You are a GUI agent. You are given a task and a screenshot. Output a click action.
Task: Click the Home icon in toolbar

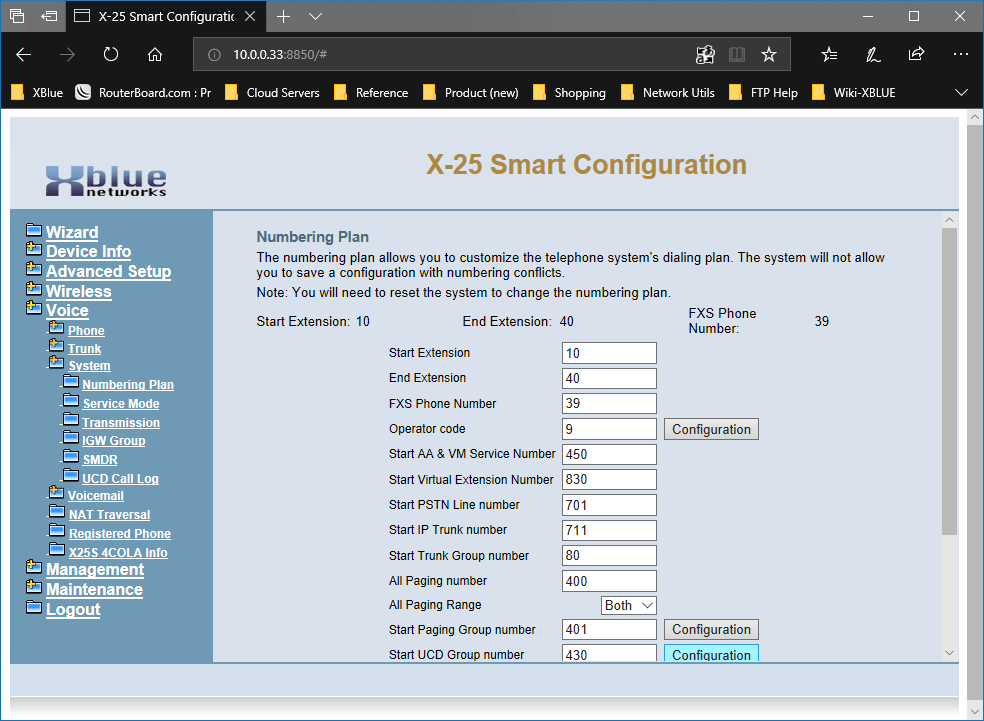click(155, 55)
